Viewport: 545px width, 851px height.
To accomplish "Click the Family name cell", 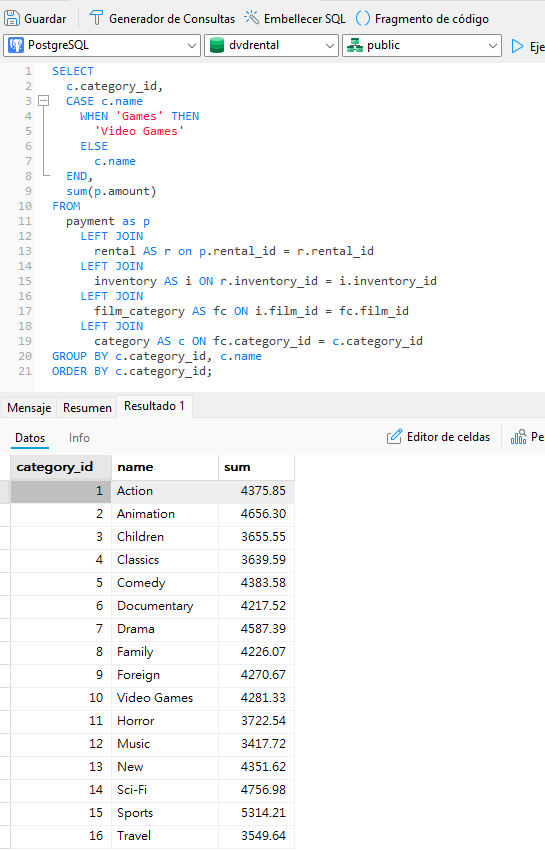I will tap(164, 652).
